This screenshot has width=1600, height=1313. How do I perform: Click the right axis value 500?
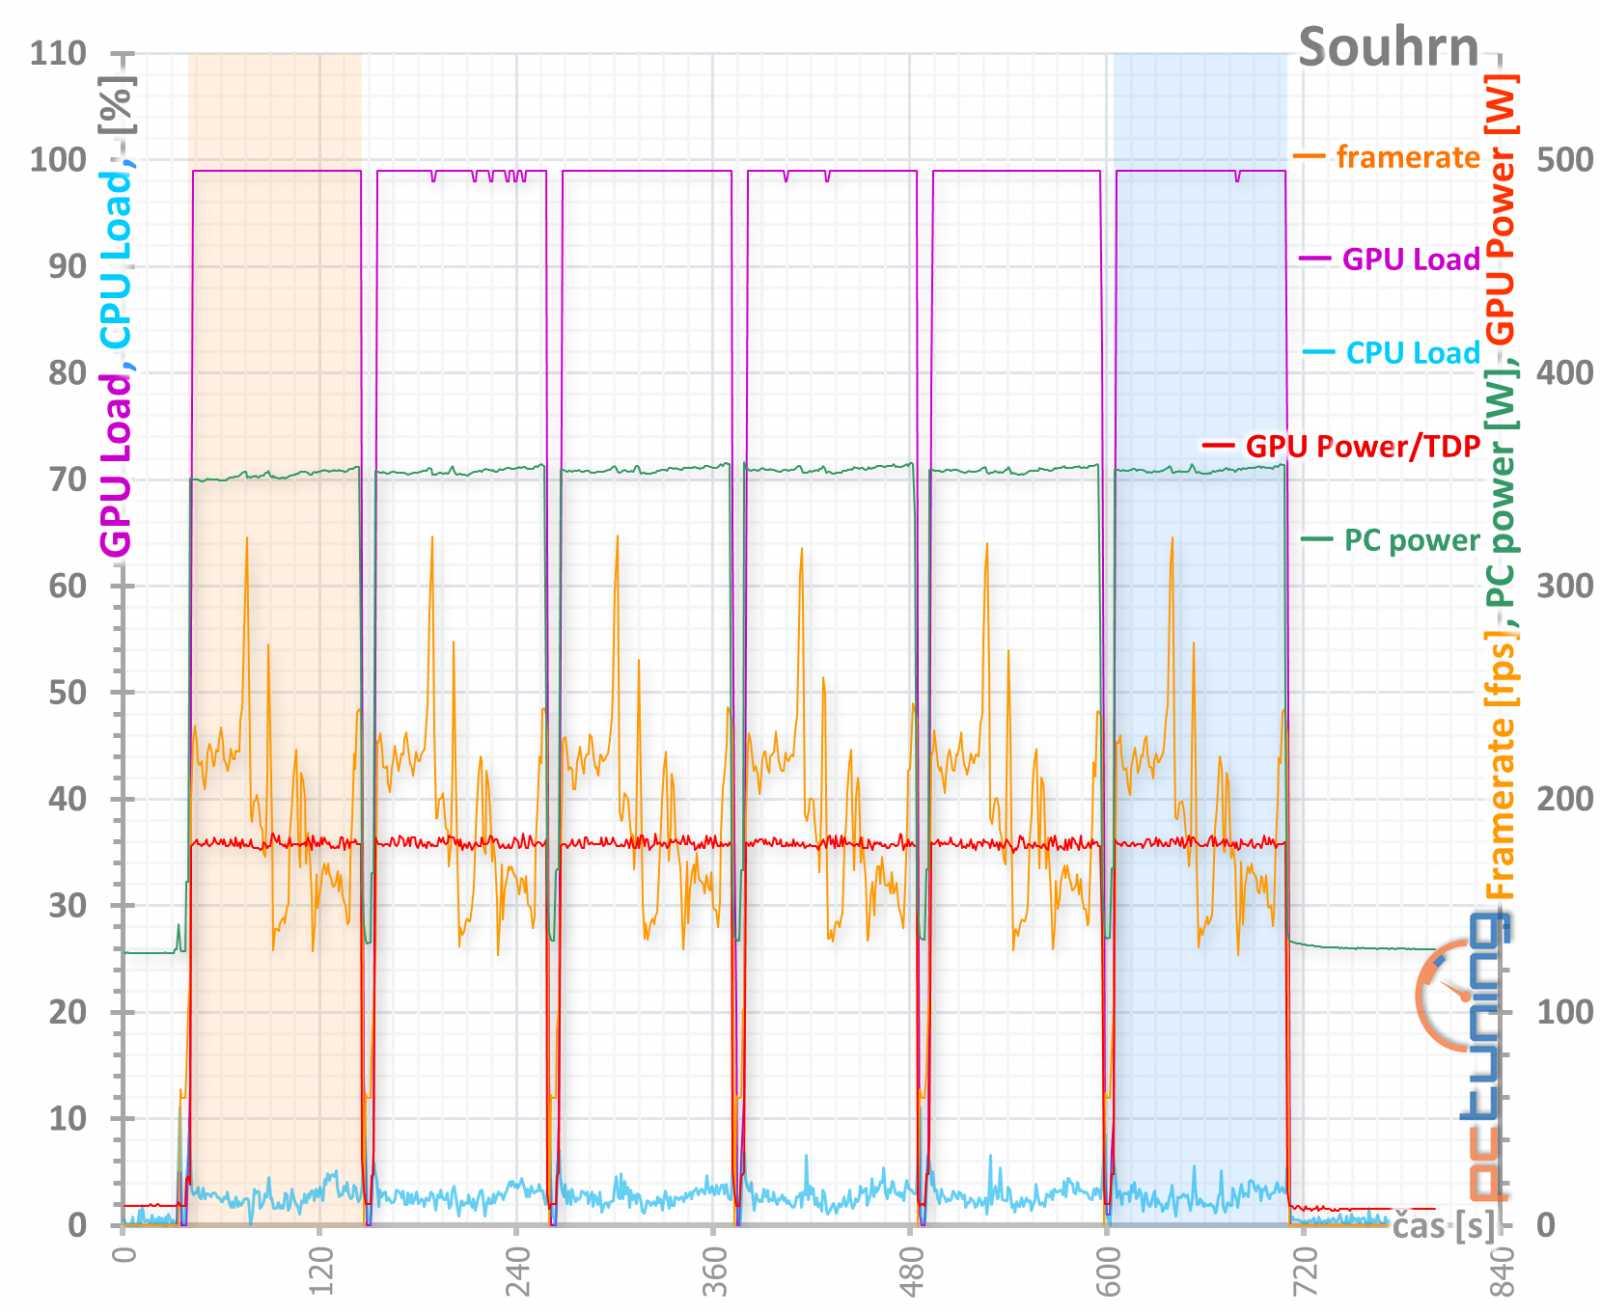(1565, 159)
